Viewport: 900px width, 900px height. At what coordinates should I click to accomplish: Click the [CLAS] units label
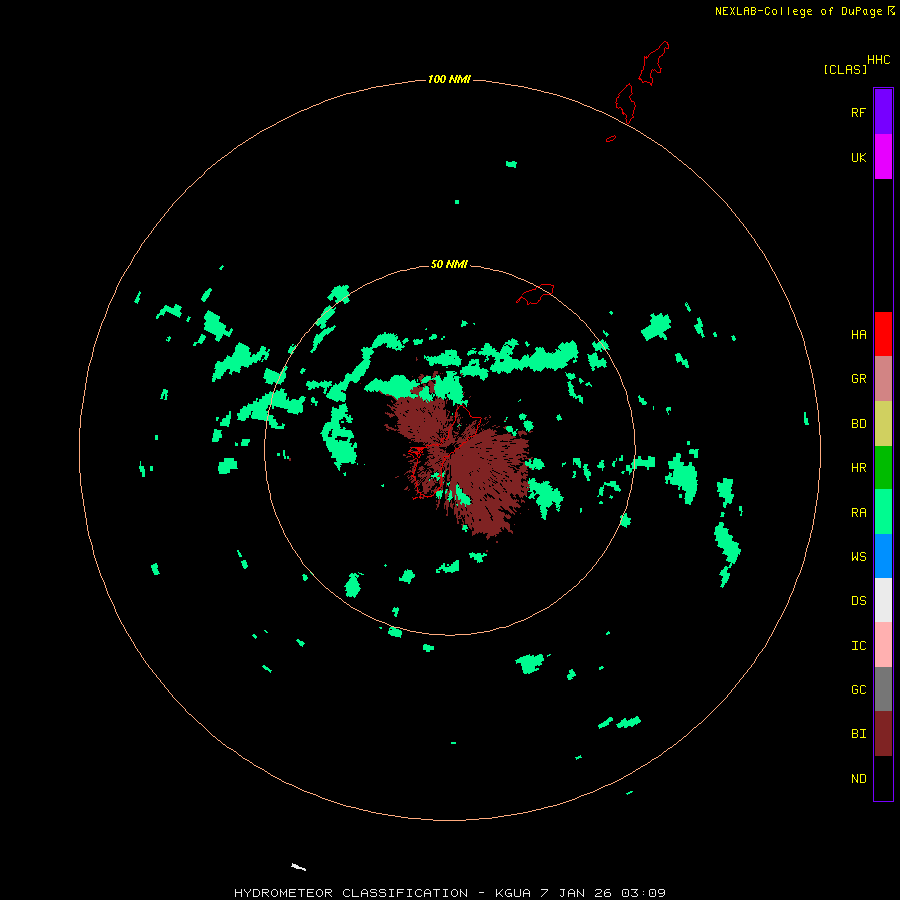(845, 69)
